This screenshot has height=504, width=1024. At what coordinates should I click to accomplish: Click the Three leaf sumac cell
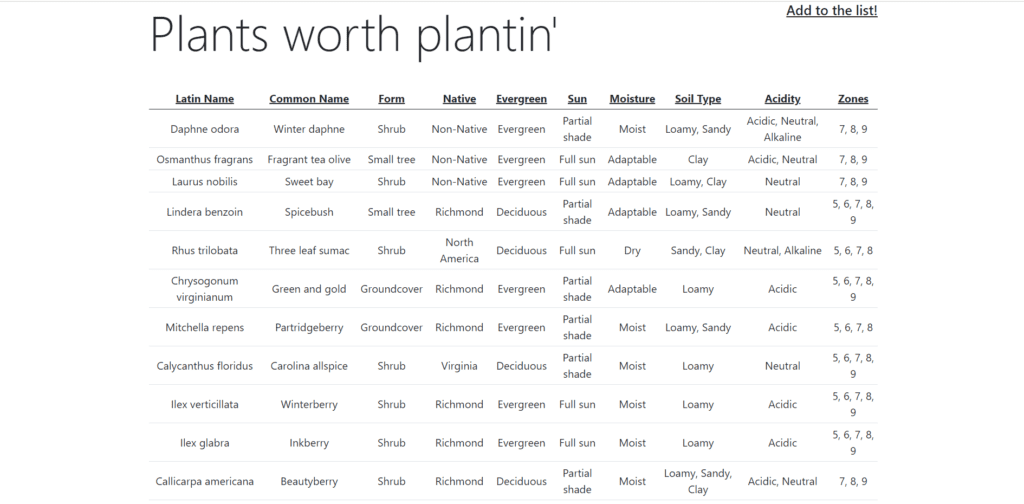click(x=309, y=251)
